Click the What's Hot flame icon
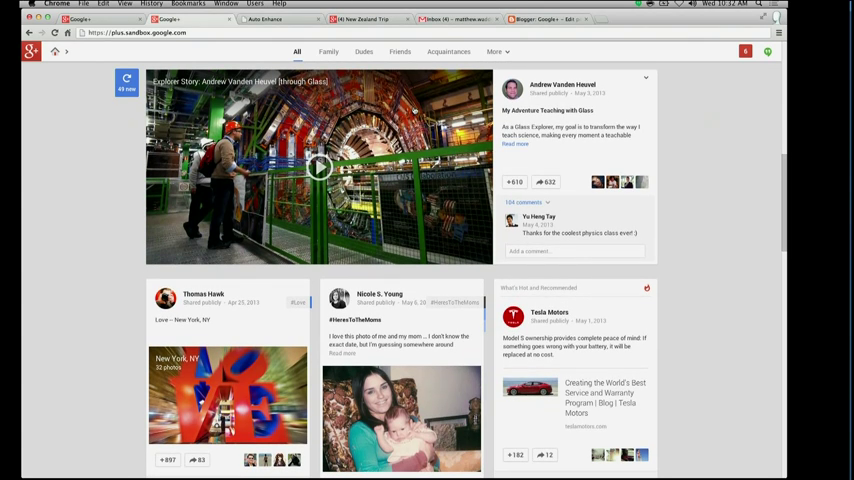 (x=647, y=288)
